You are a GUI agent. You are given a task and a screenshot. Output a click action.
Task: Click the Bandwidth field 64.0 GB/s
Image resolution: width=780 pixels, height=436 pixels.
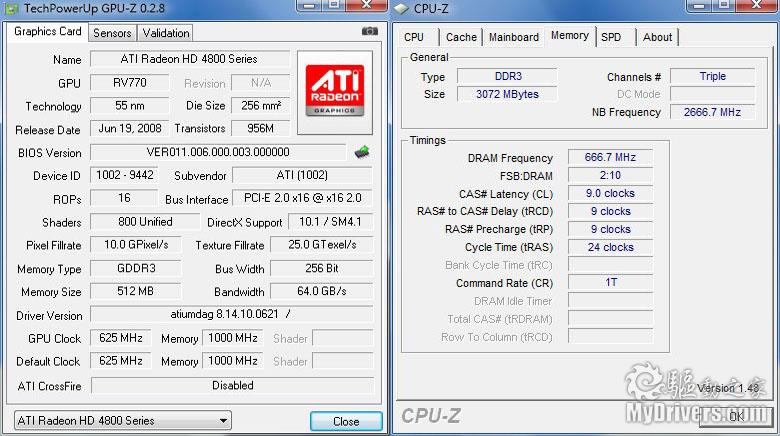pos(322,291)
